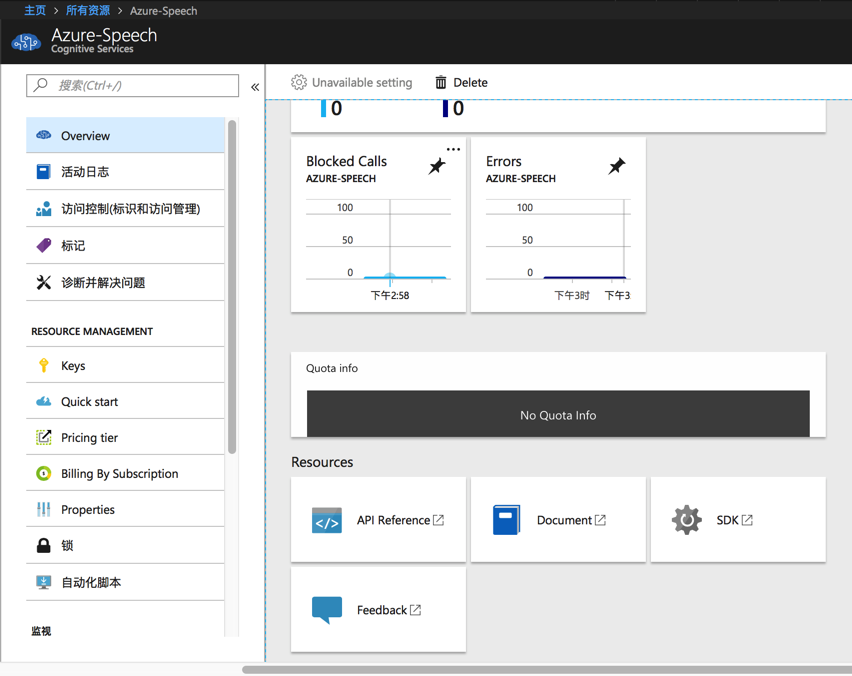Open 诊断并解决问题 menu item
This screenshot has height=676, width=852.
(x=125, y=282)
